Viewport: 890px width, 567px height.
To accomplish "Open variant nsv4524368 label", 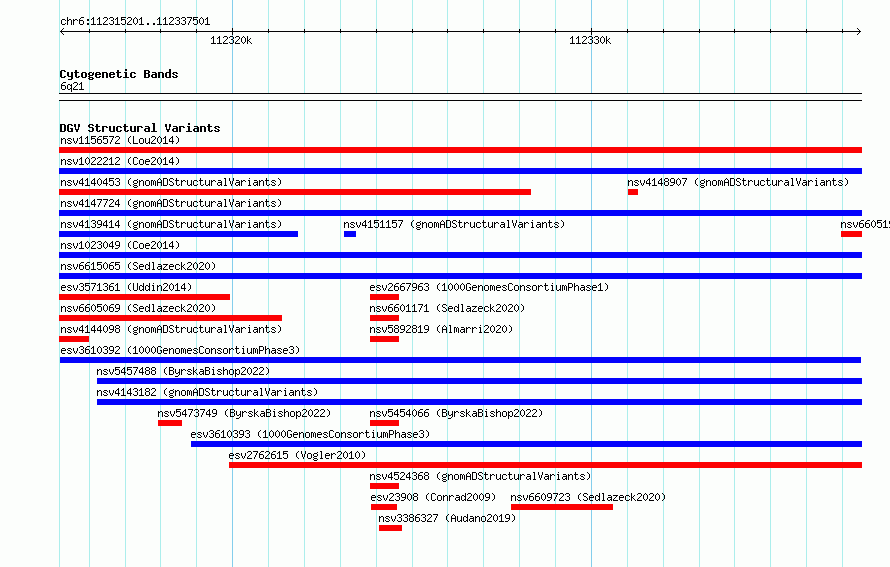I will pyautogui.click(x=480, y=476).
